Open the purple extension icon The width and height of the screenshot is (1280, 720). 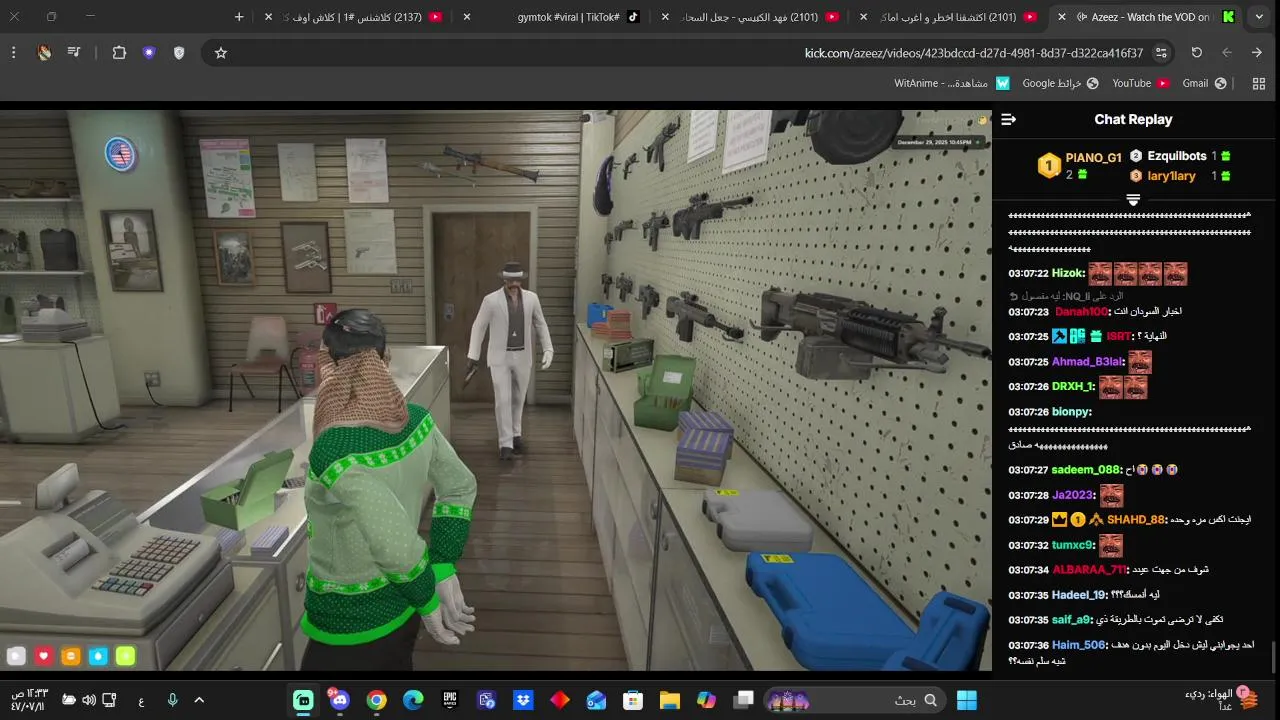[x=149, y=53]
